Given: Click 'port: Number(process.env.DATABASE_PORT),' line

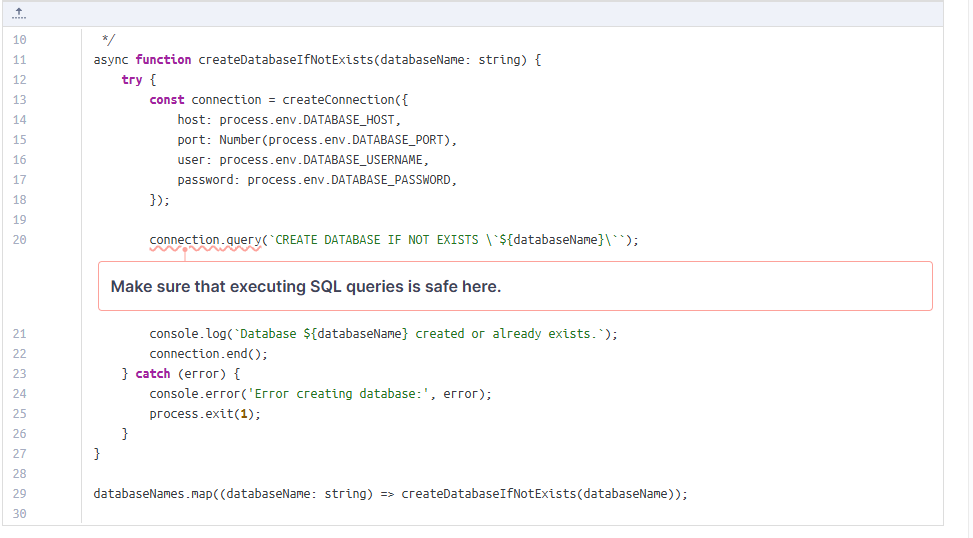Looking at the screenshot, I should click(317, 140).
